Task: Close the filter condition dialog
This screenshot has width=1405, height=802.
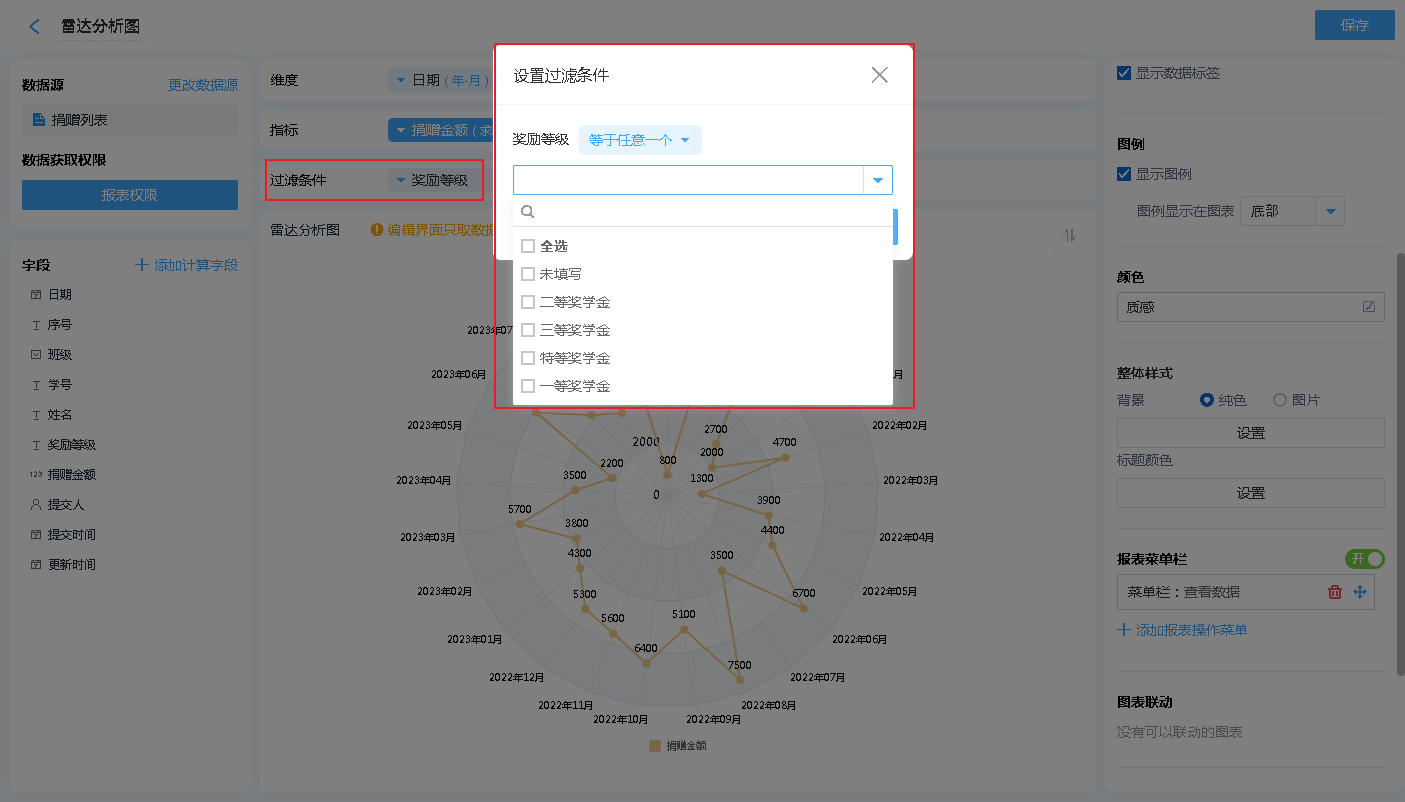Action: tap(879, 75)
